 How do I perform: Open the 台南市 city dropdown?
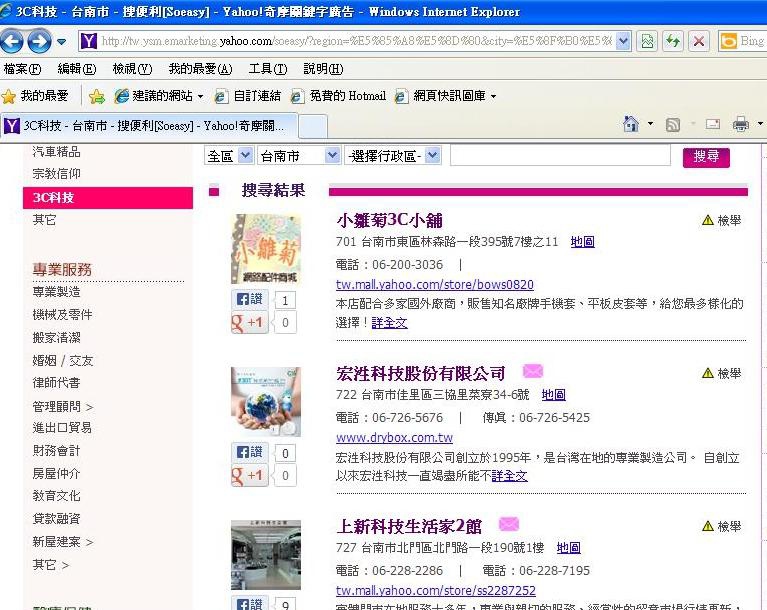click(299, 156)
